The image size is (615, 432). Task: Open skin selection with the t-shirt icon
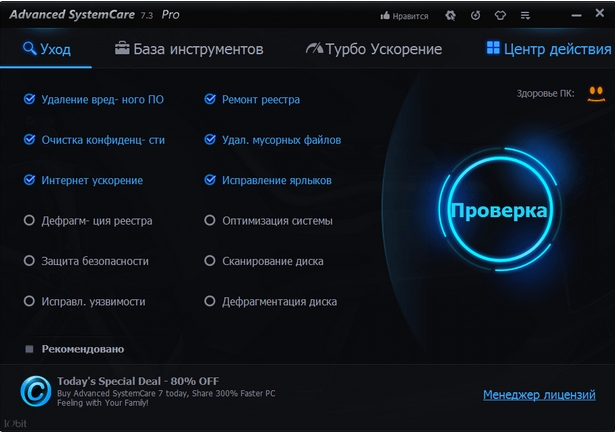[x=500, y=16]
